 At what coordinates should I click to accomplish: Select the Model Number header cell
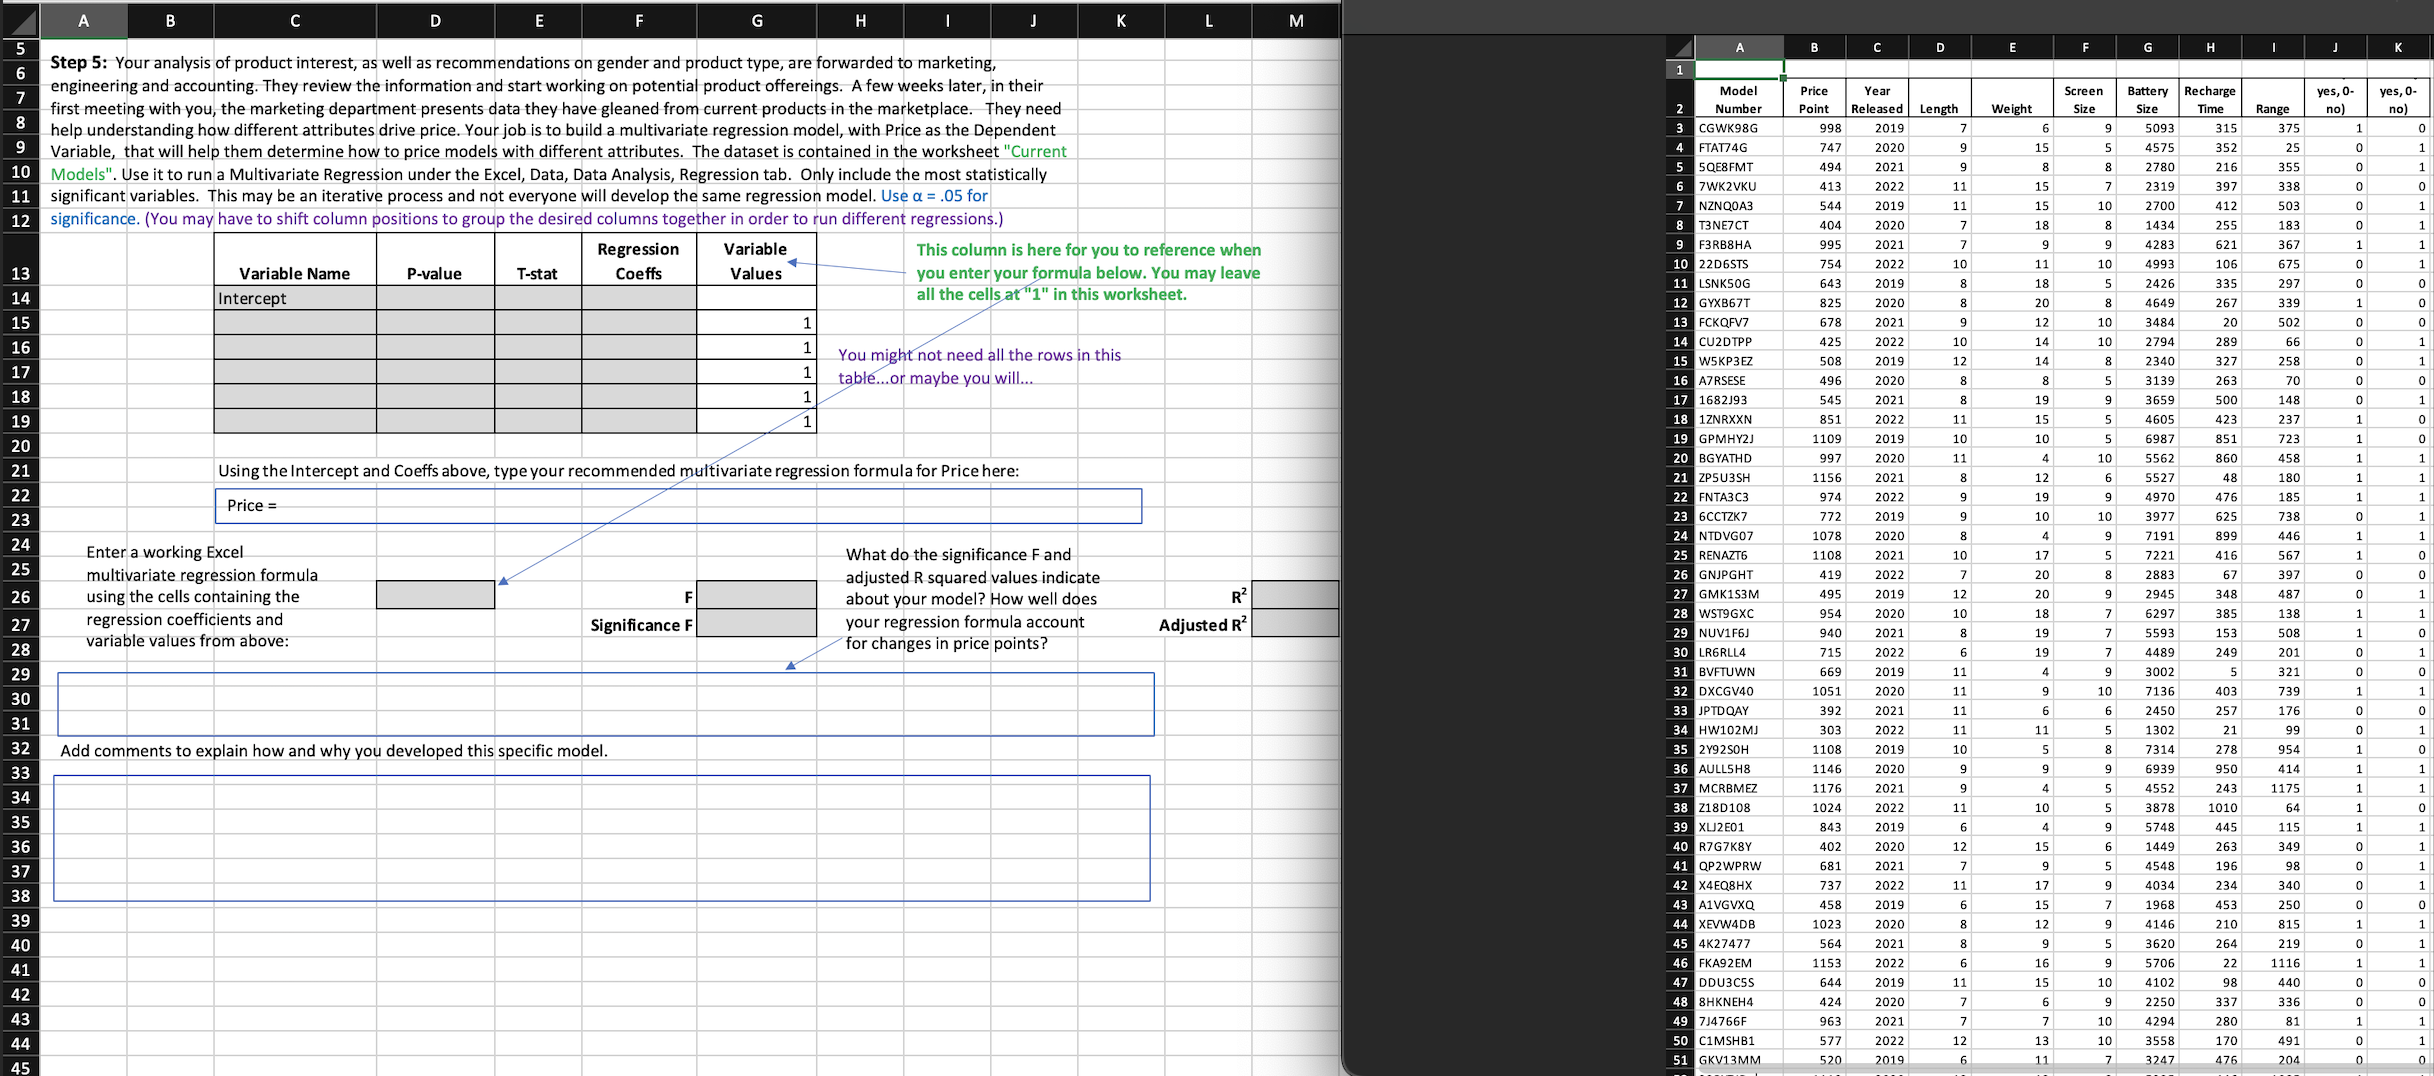1740,97
